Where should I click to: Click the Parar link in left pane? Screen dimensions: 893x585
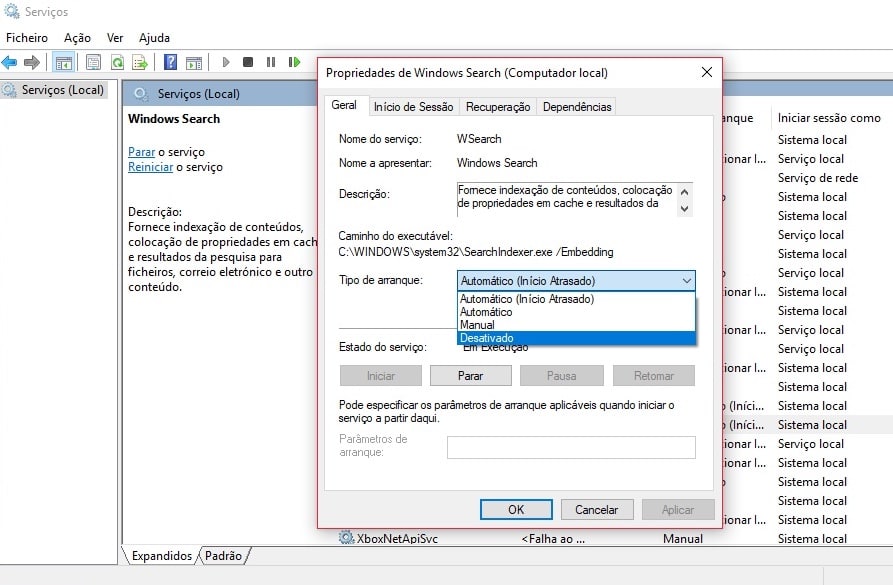pyautogui.click(x=141, y=152)
